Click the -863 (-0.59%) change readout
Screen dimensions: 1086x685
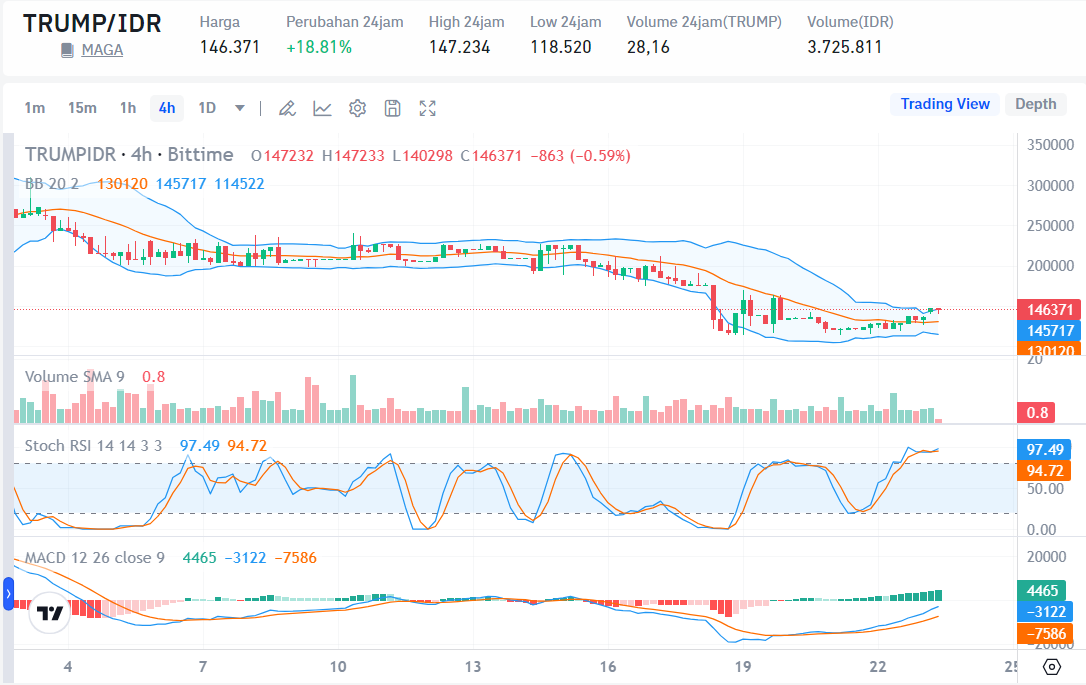(x=580, y=155)
